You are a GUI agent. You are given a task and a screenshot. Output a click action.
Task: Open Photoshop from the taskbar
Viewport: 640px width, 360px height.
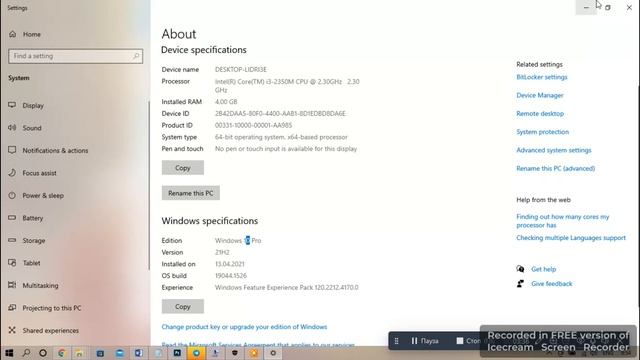(177, 353)
